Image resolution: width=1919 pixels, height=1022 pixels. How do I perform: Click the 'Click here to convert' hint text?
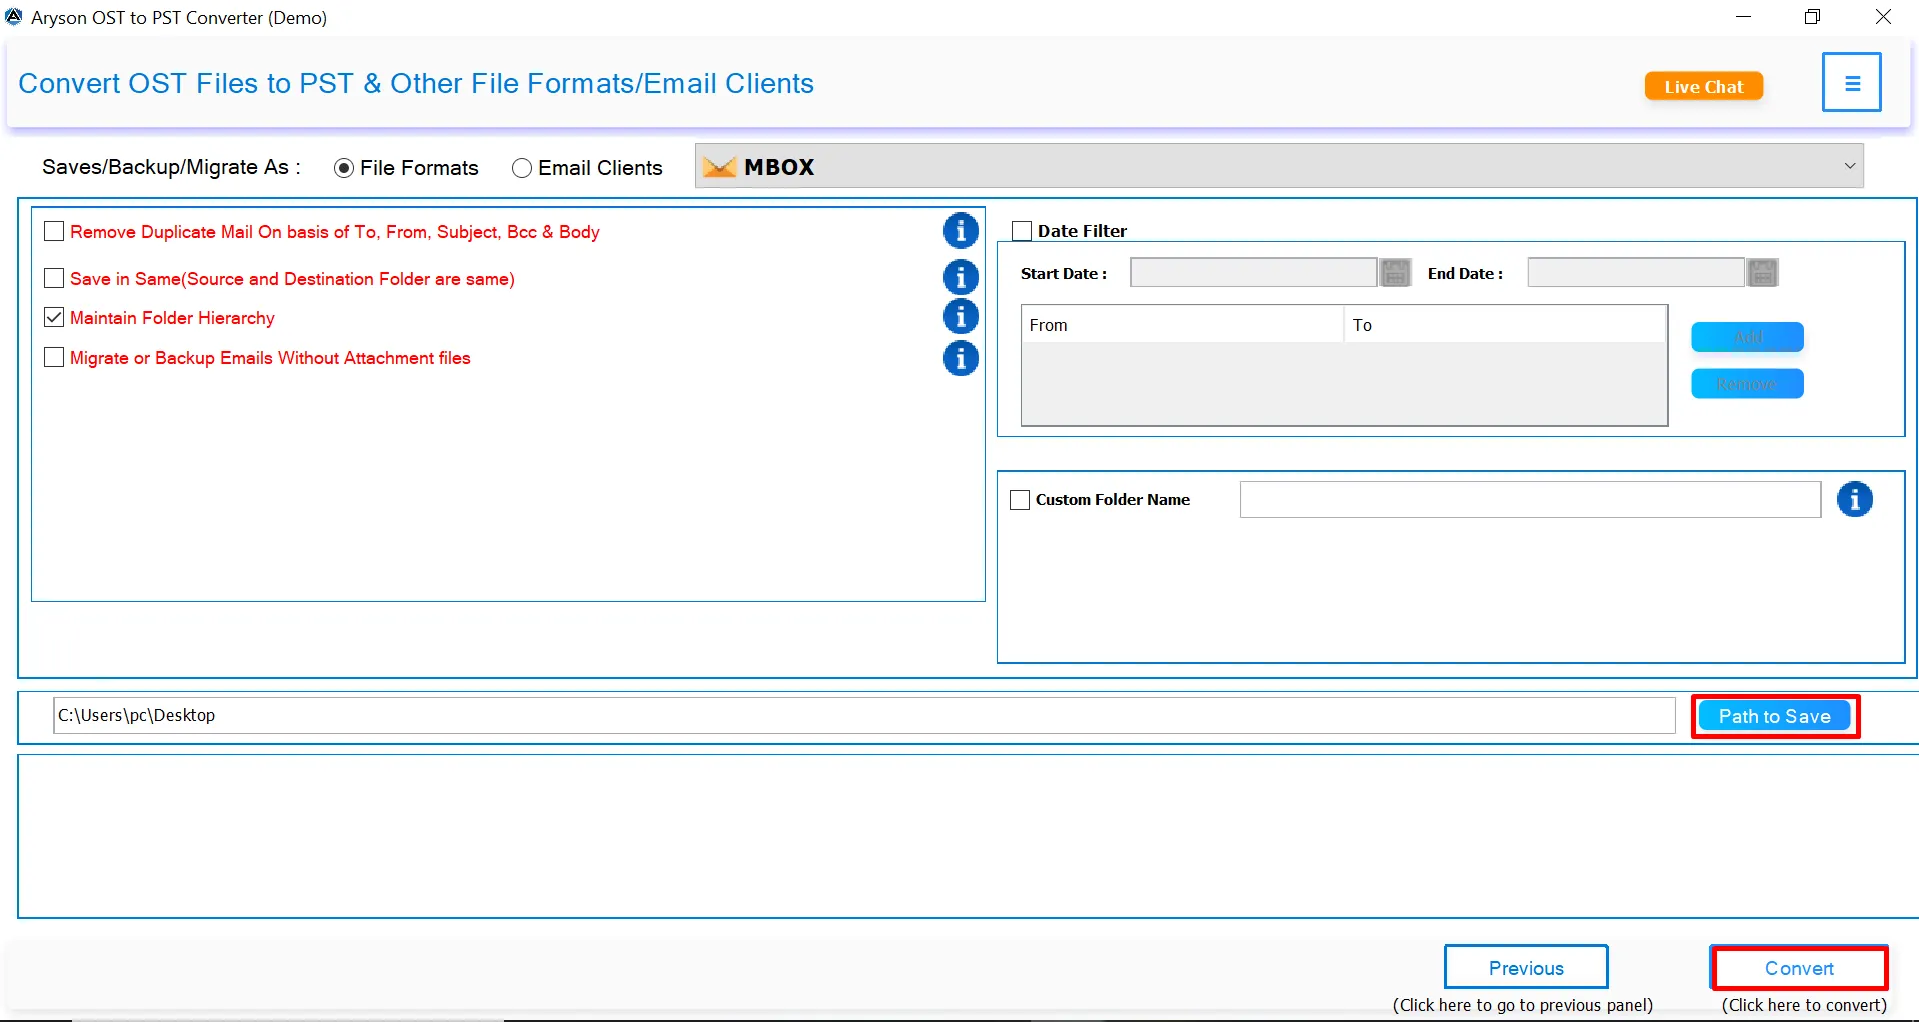[x=1804, y=1005]
